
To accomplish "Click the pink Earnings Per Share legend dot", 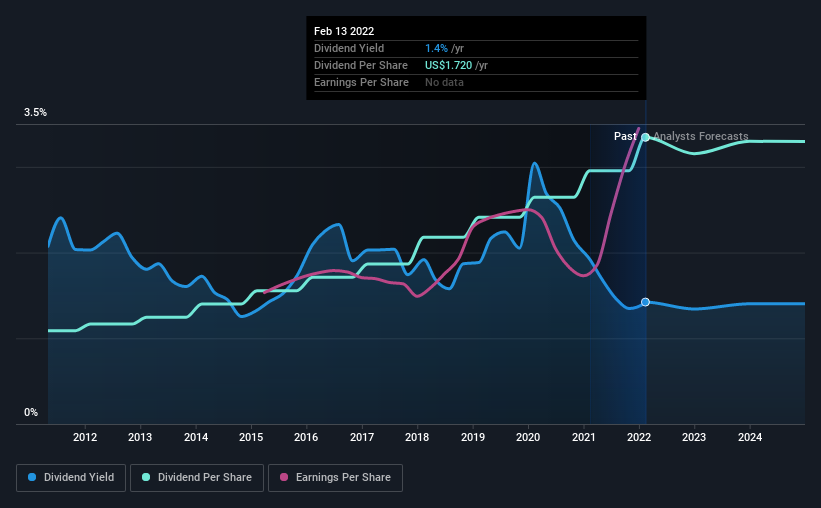I will (284, 477).
